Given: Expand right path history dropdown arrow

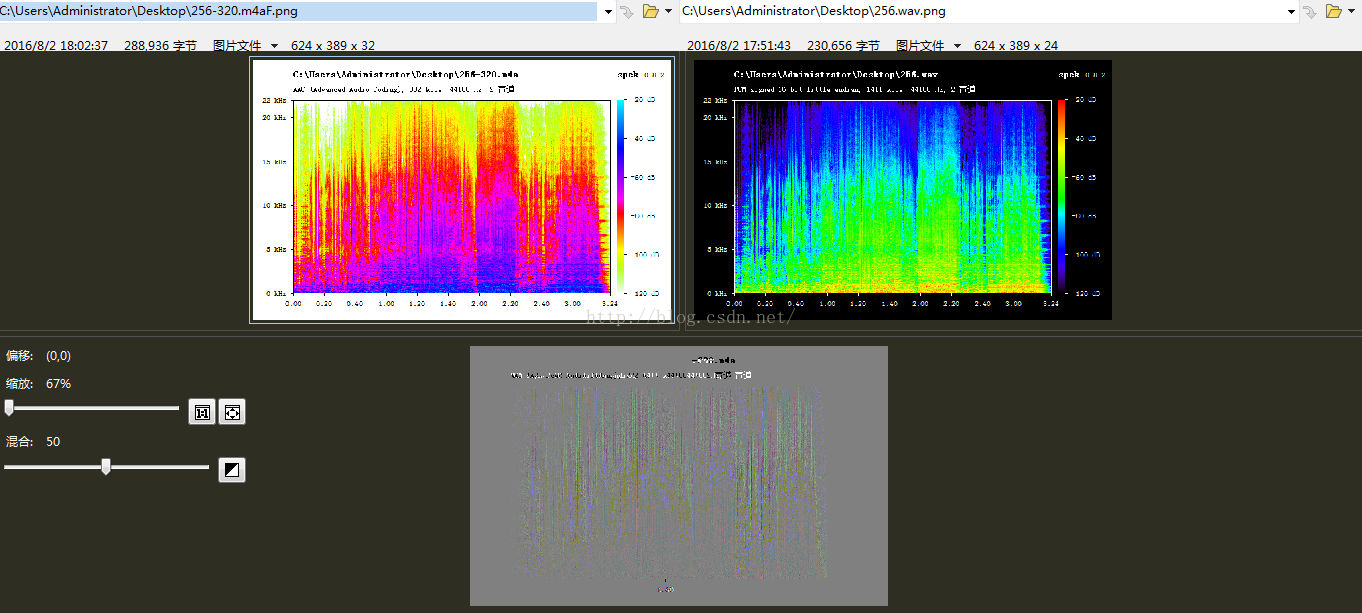Looking at the screenshot, I should tap(1293, 12).
